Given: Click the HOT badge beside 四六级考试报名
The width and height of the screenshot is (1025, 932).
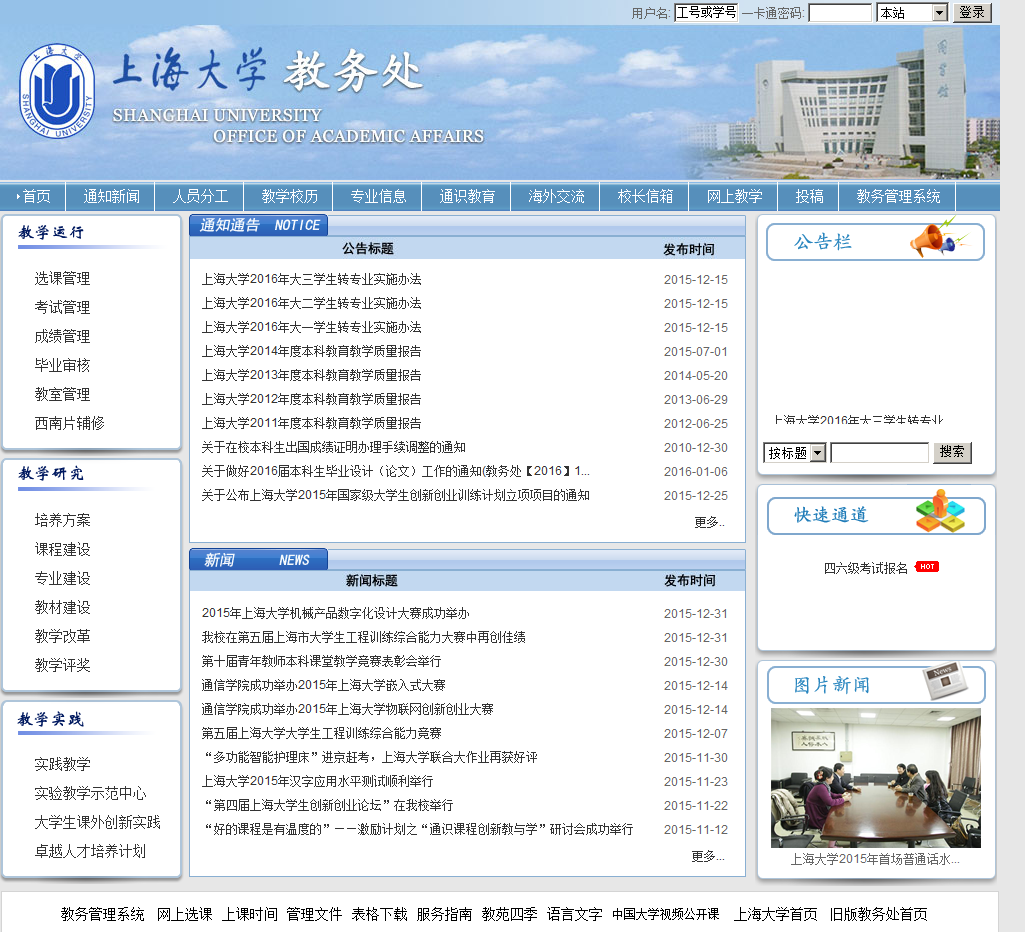Looking at the screenshot, I should point(927,567).
